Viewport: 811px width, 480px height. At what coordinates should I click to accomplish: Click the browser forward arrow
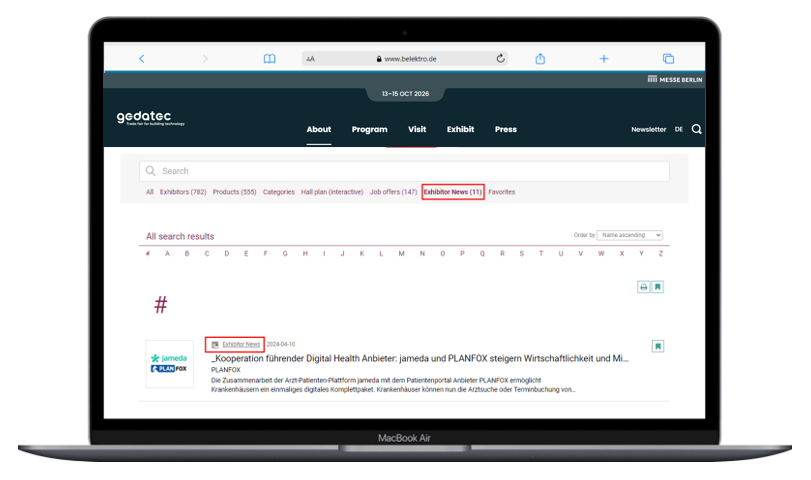205,59
